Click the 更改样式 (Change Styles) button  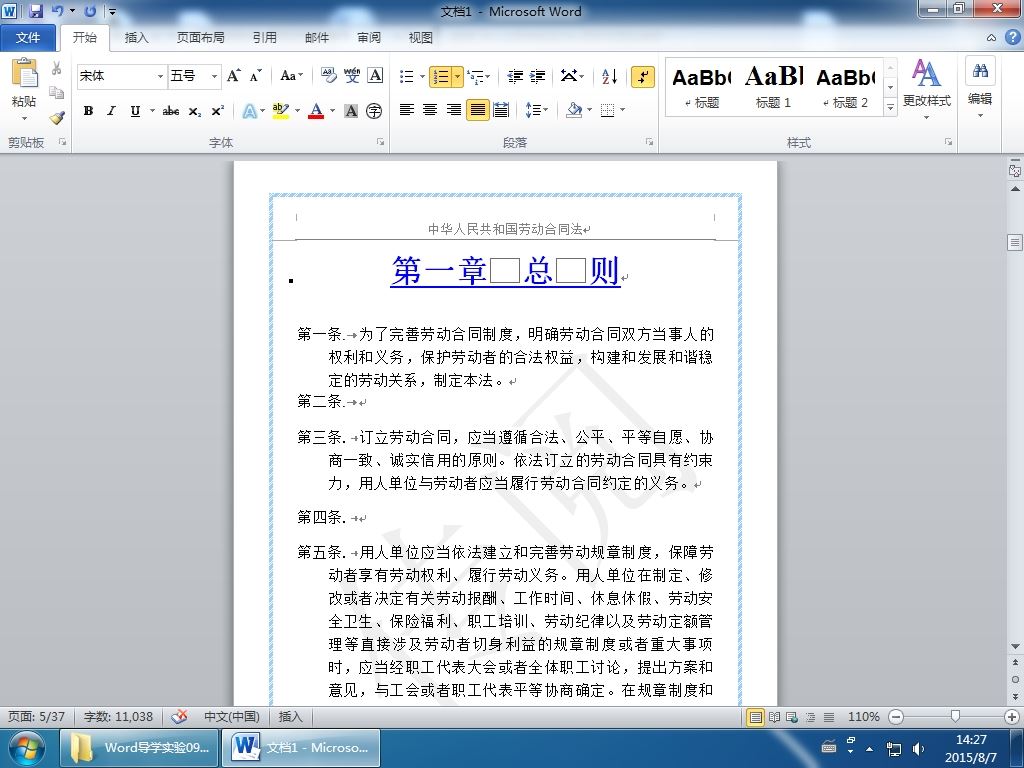click(x=926, y=89)
